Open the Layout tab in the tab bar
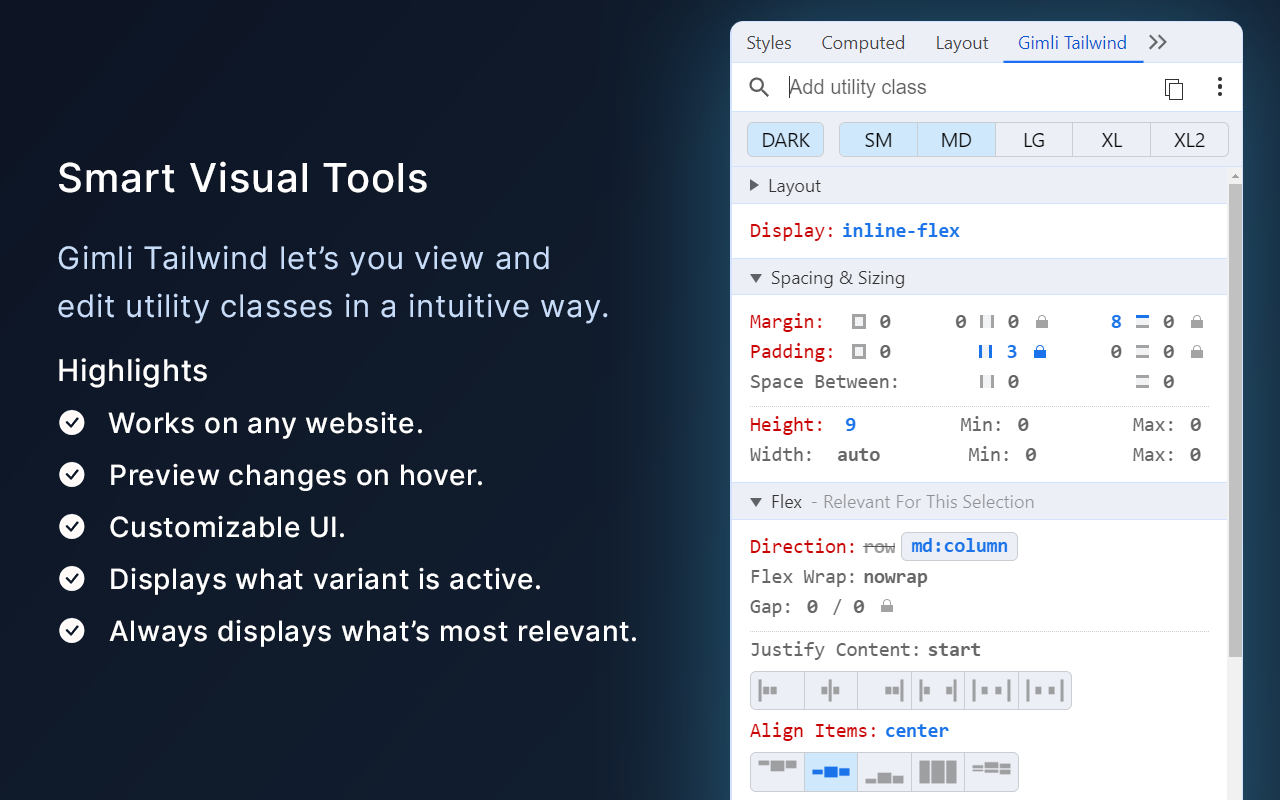This screenshot has height=800, width=1280. (962, 43)
